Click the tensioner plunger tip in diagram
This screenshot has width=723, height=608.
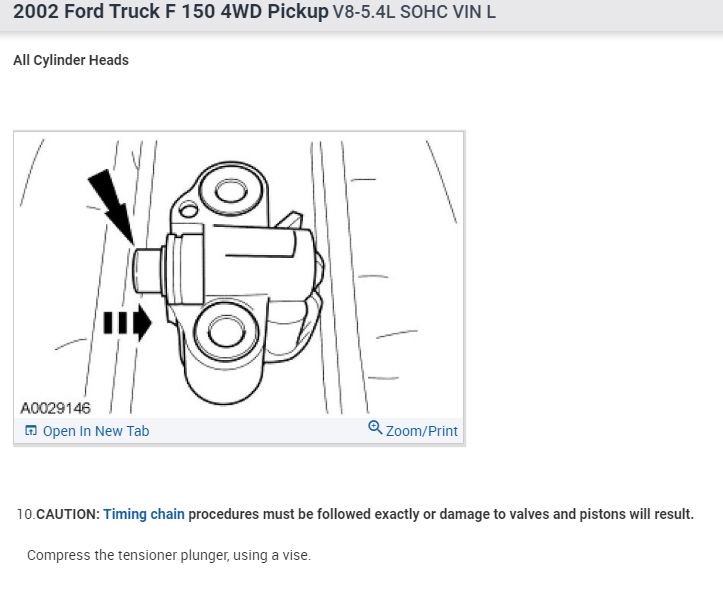148,270
